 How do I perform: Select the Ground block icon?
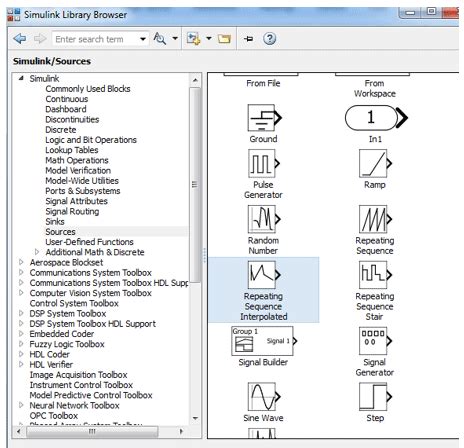coord(264,118)
